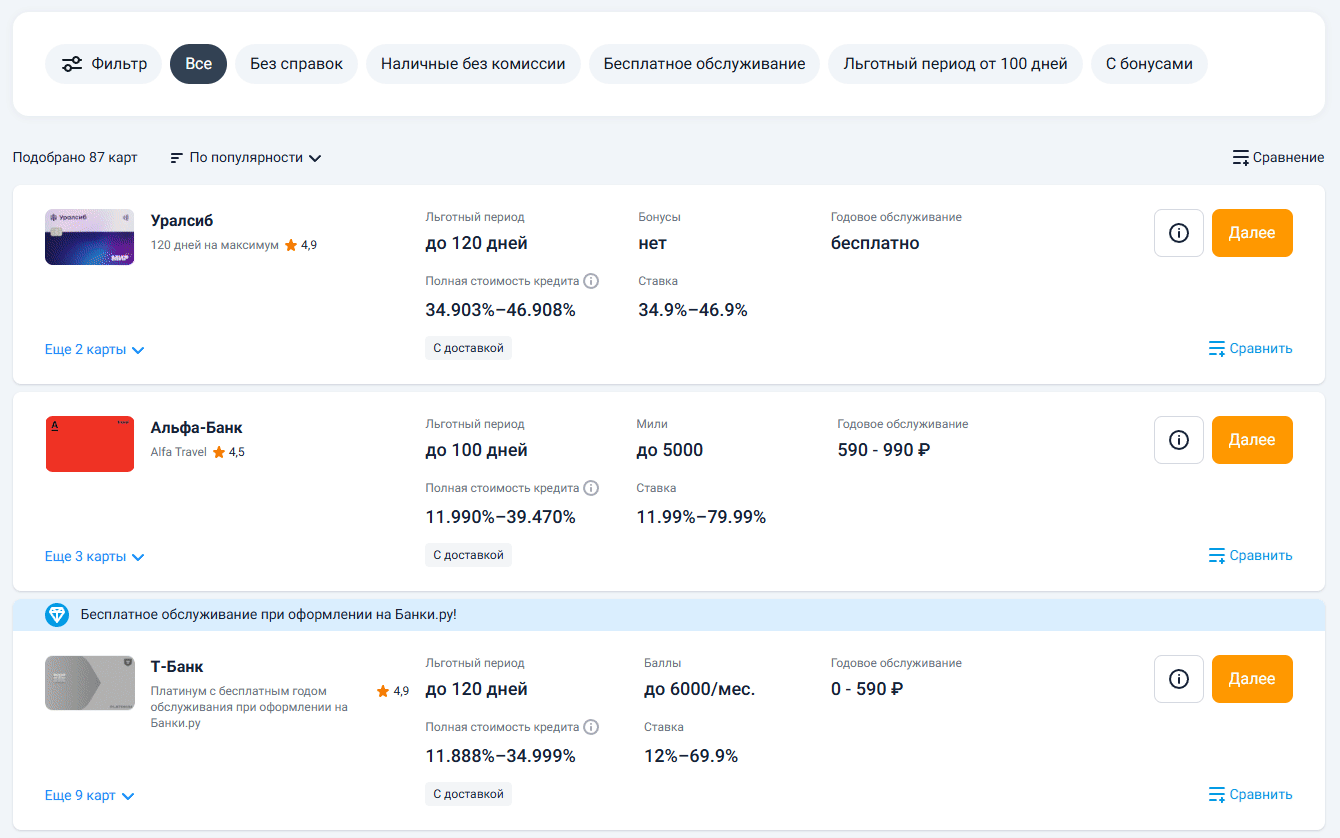Open the Альфа-Банк bank title

coord(197,428)
